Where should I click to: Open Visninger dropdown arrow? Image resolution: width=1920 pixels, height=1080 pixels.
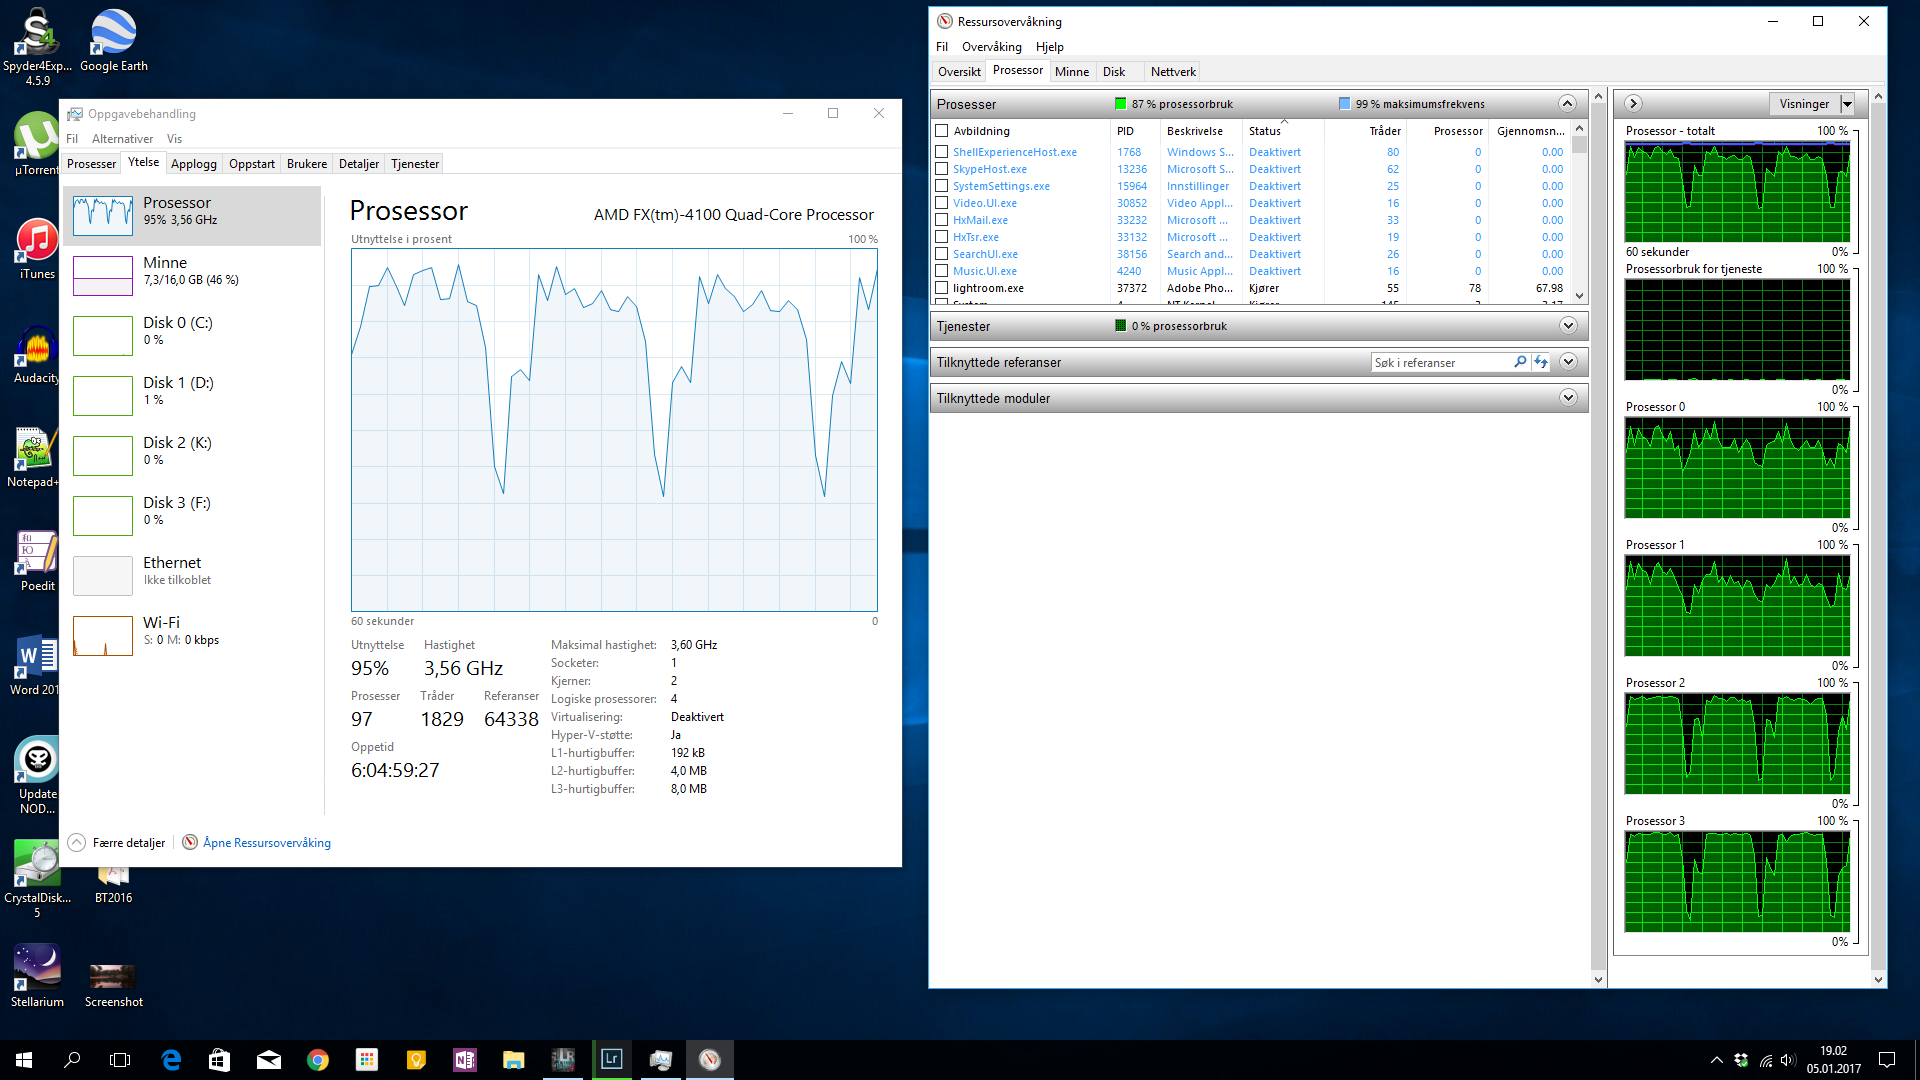coord(1848,104)
